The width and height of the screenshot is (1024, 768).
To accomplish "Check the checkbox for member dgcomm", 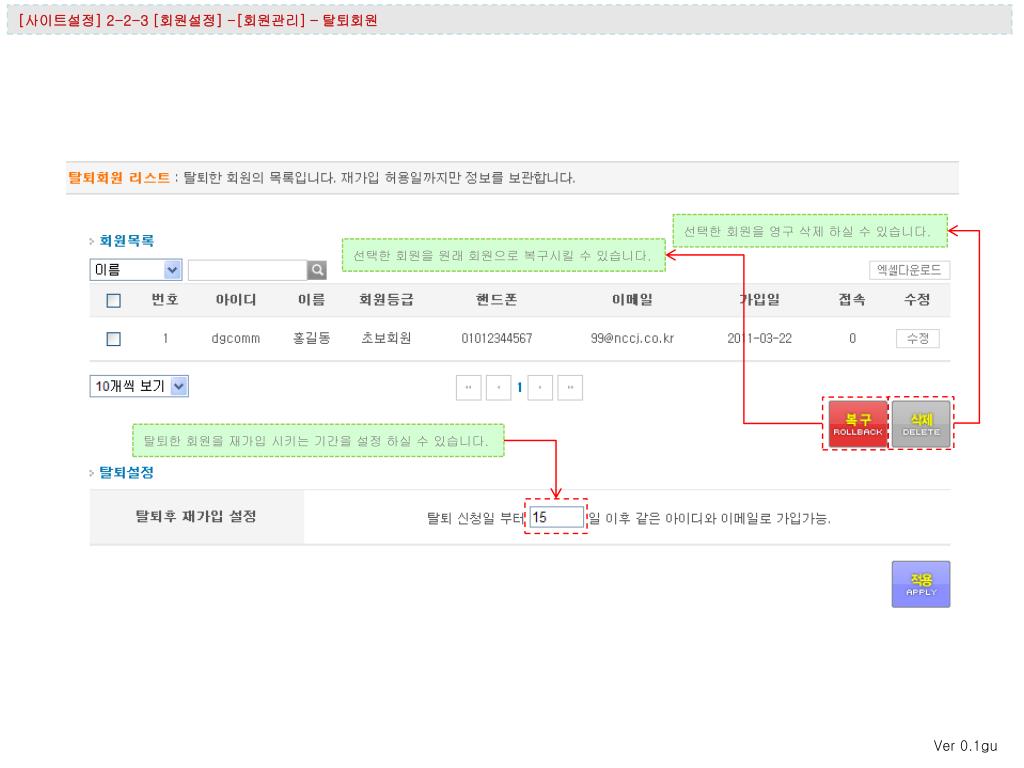I will click(114, 339).
